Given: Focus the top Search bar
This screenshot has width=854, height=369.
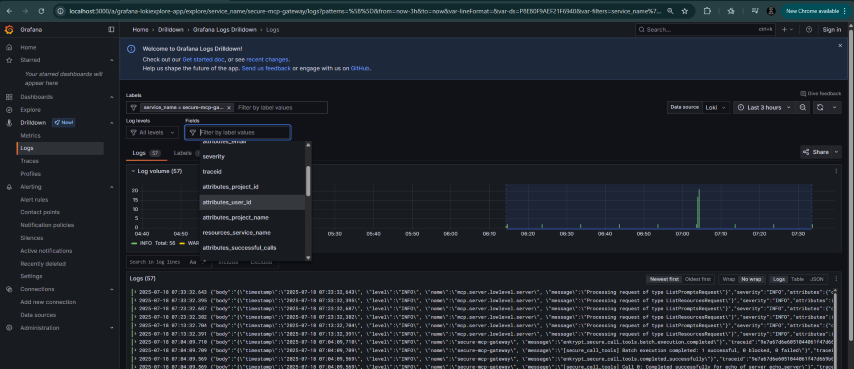Looking at the screenshot, I should [x=705, y=29].
